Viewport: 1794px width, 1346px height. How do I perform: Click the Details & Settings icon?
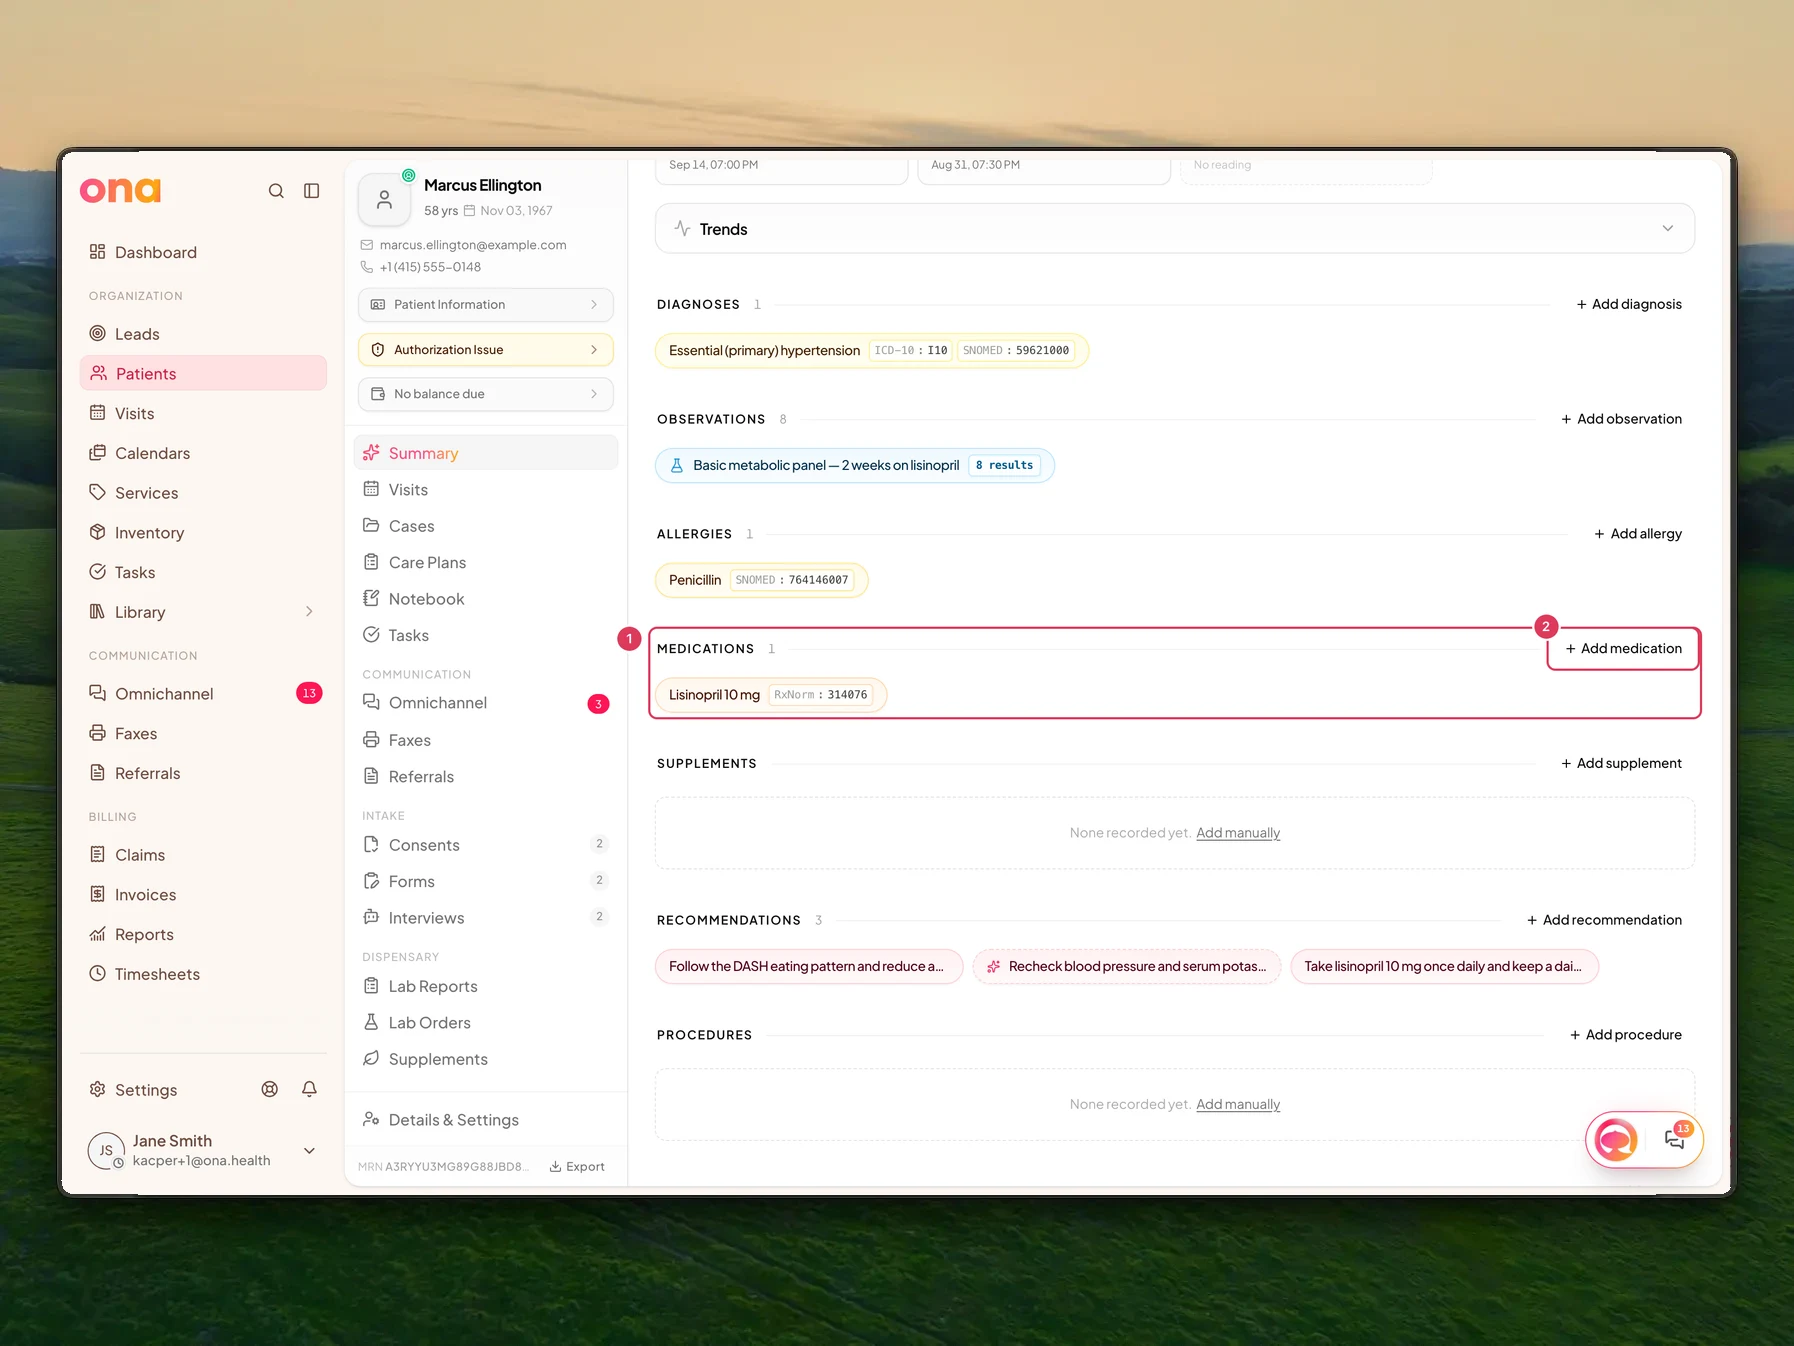point(371,1120)
